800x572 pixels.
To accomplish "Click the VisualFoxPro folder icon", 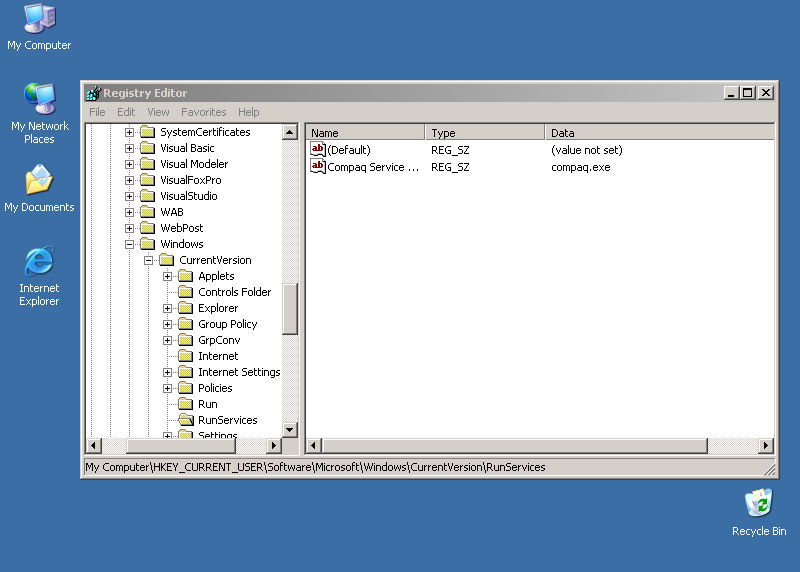I will click(x=147, y=180).
